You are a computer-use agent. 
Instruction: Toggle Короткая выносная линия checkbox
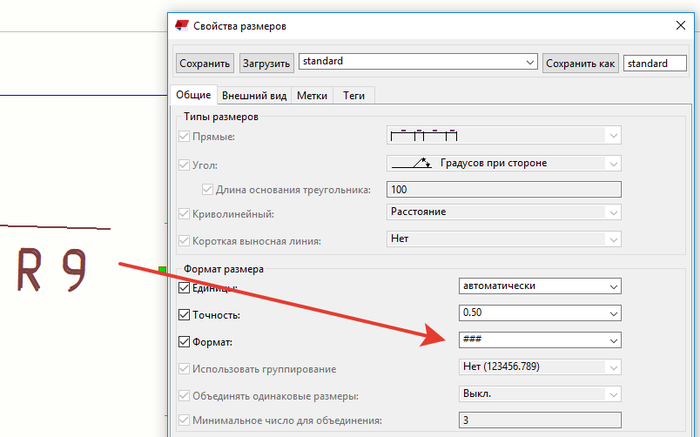[184, 241]
